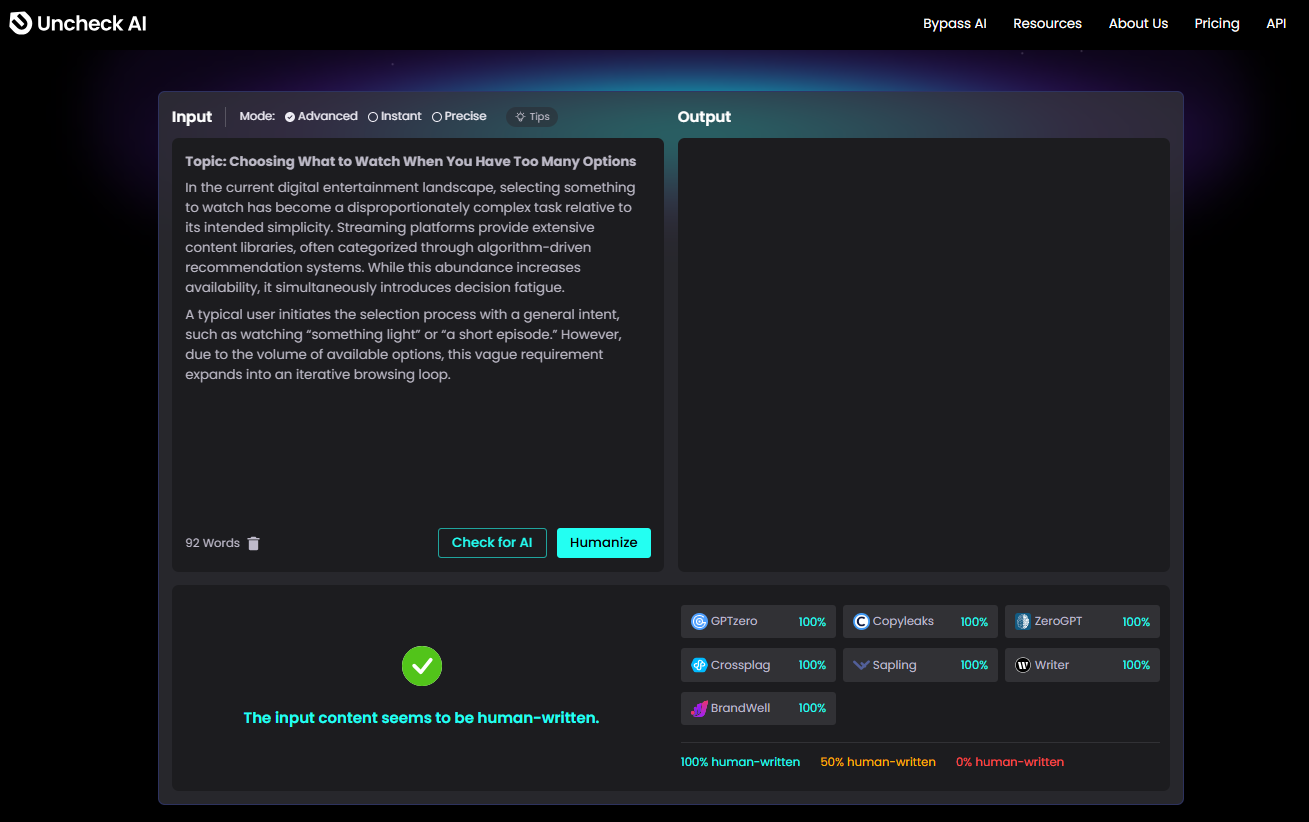Click the "92 Words" counter
The width and height of the screenshot is (1309, 822).
tap(213, 543)
